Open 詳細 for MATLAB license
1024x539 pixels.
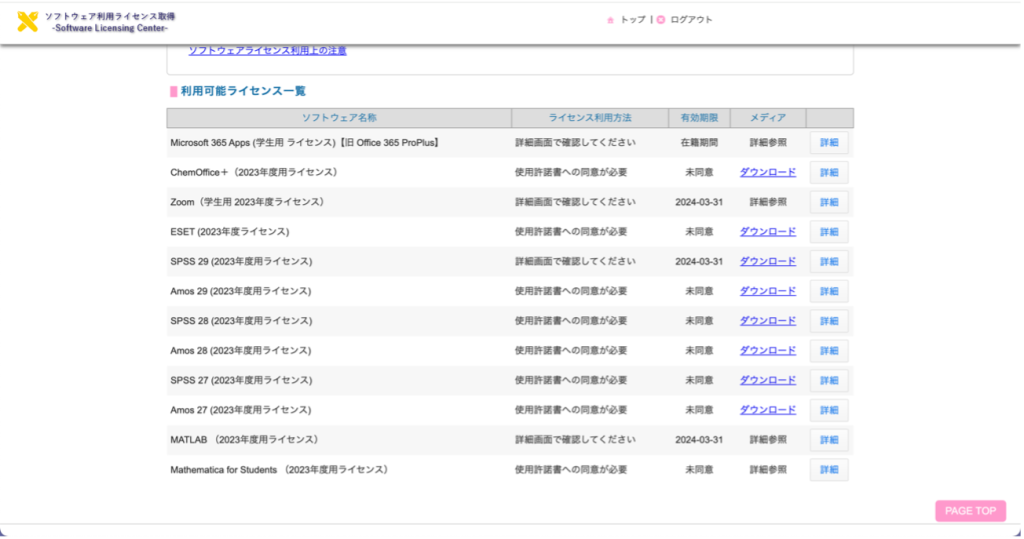[829, 440]
